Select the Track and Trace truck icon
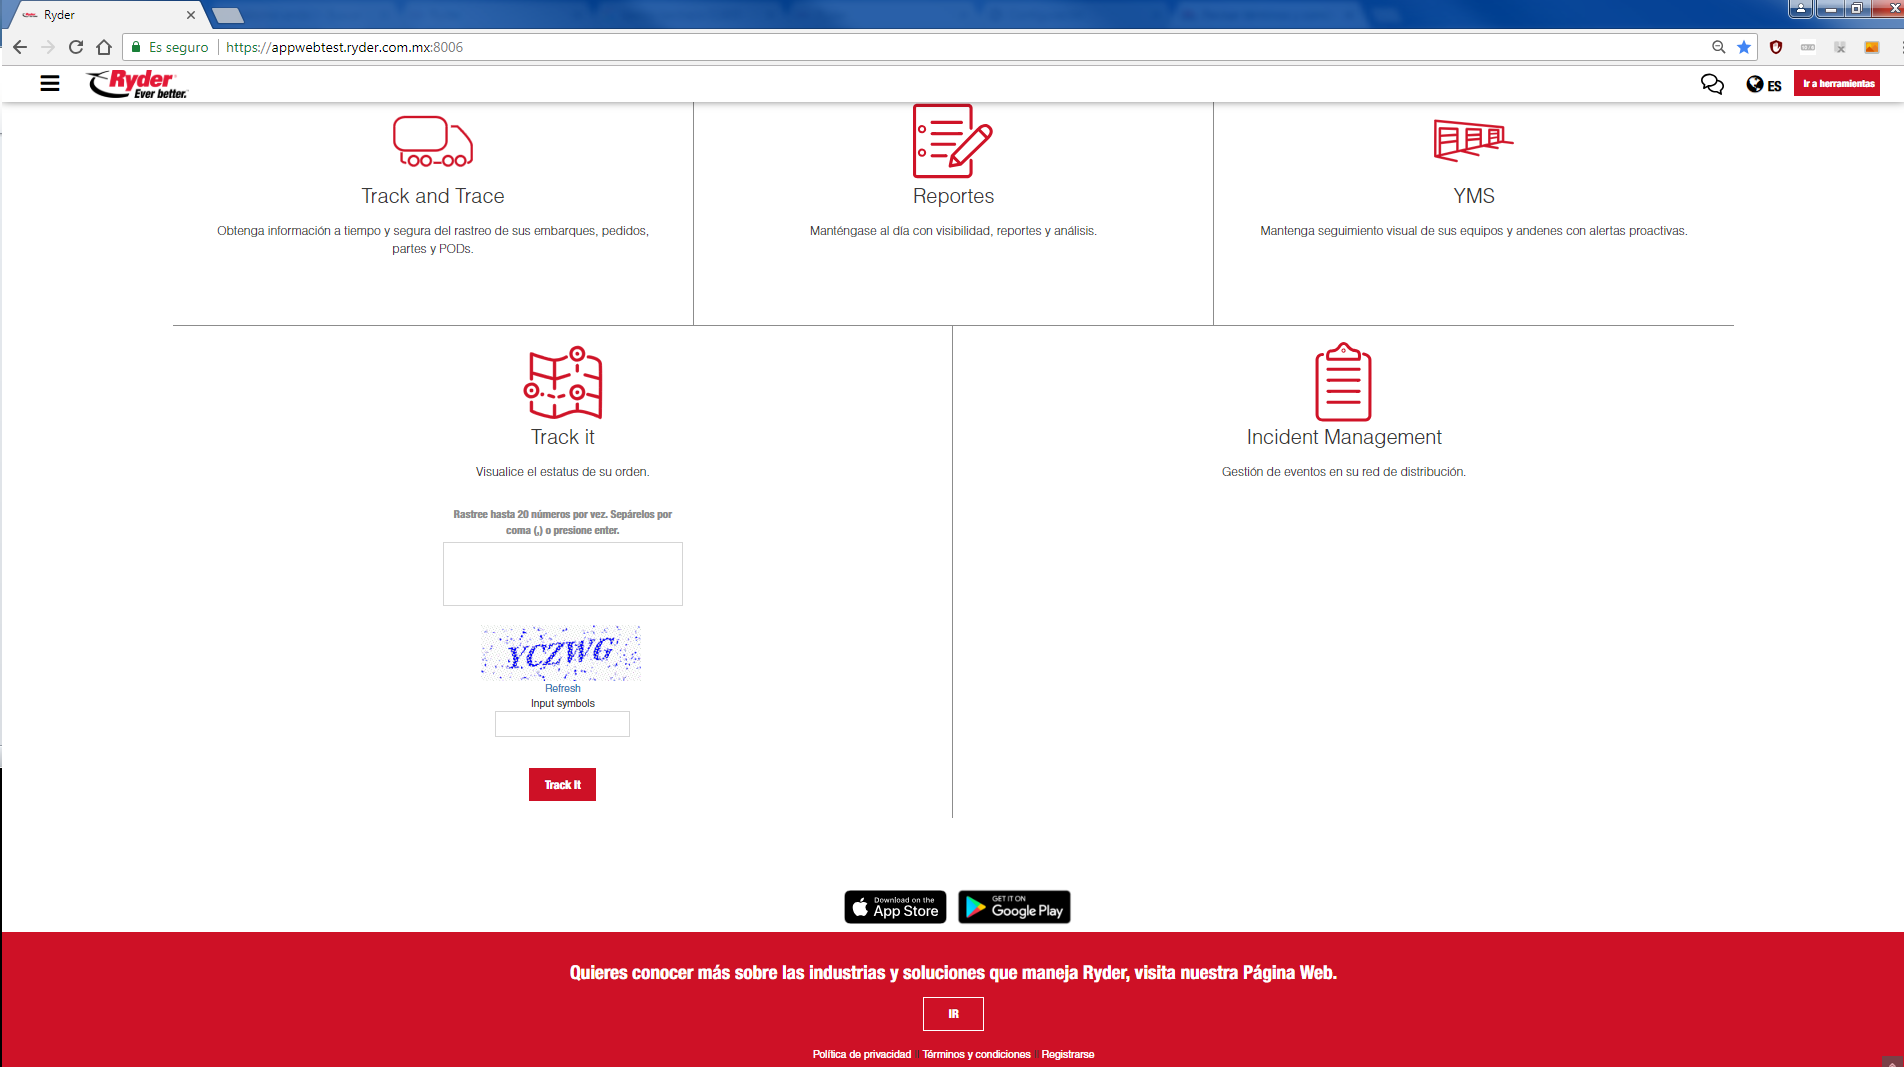Screen dimensions: 1904x1067 pos(432,141)
